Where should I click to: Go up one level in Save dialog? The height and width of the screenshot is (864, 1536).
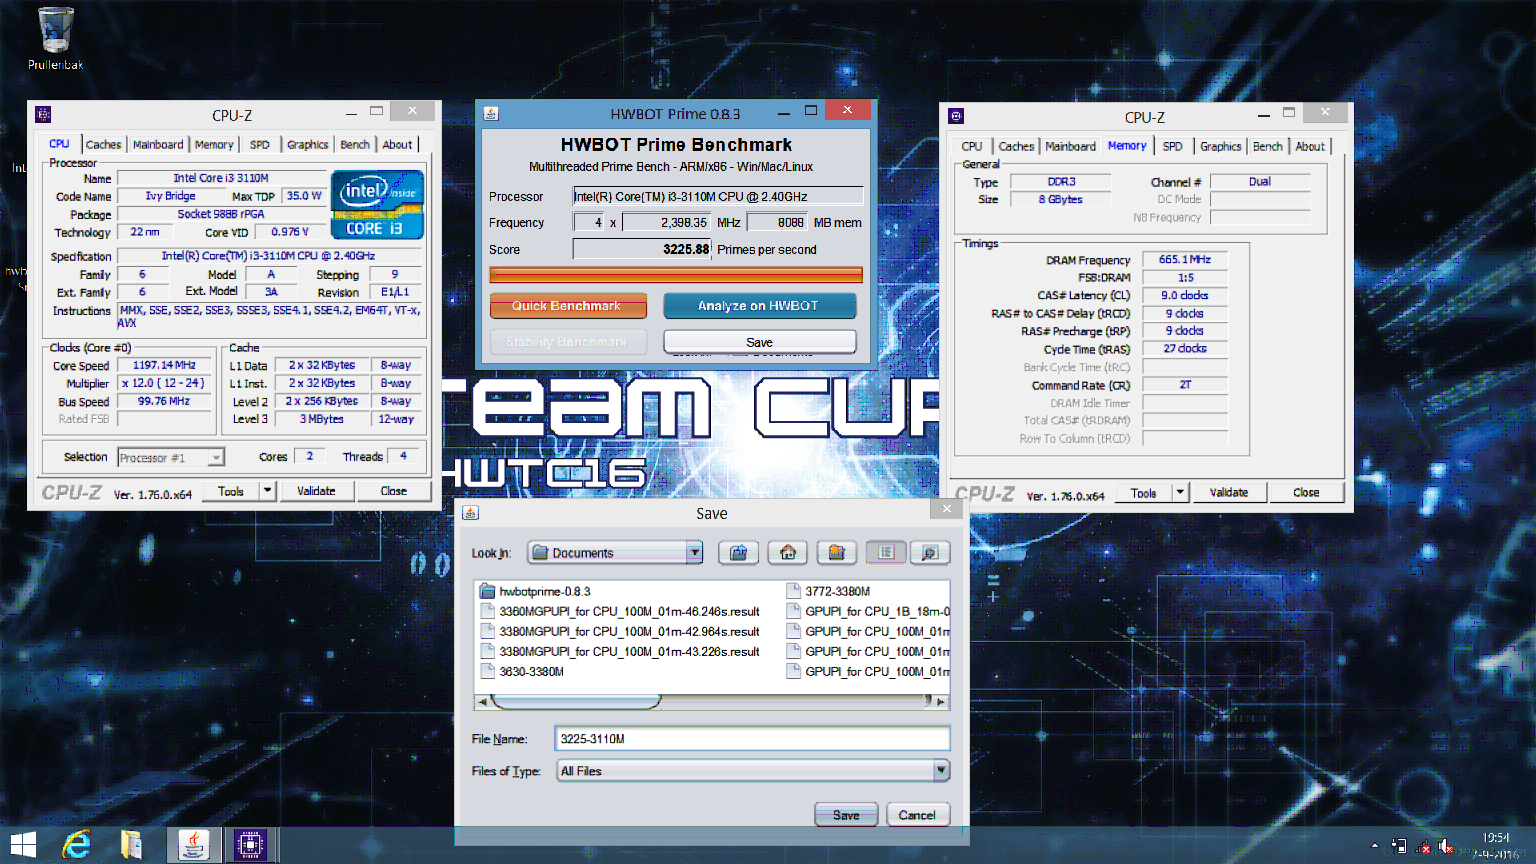click(739, 552)
